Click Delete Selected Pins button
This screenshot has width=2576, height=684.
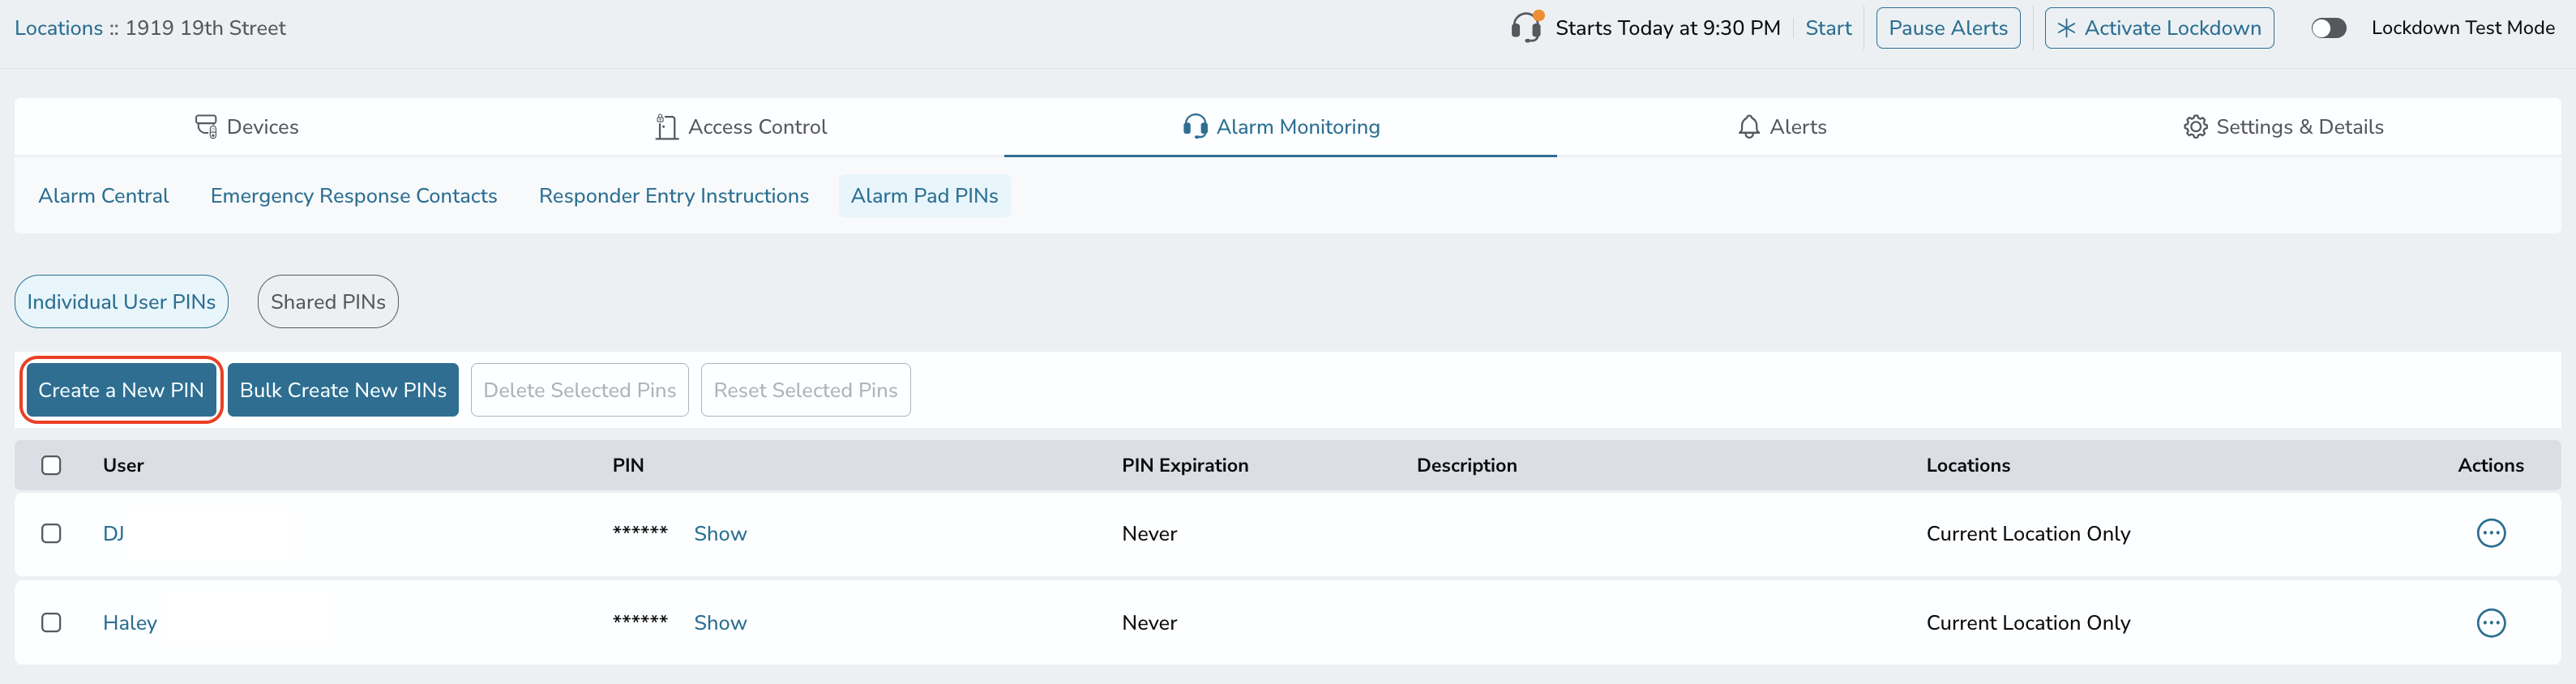579,390
